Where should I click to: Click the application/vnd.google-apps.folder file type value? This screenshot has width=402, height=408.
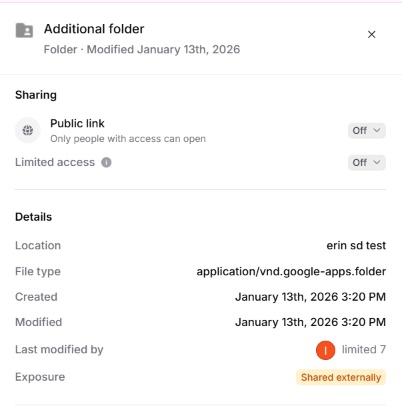[x=291, y=272]
